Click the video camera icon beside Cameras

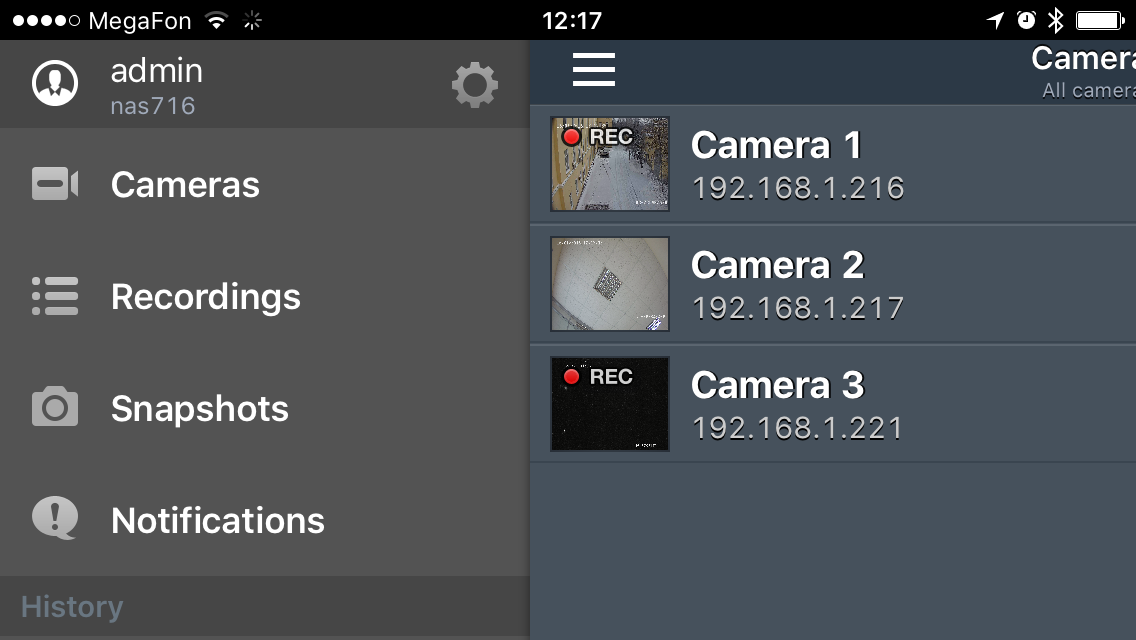(55, 184)
